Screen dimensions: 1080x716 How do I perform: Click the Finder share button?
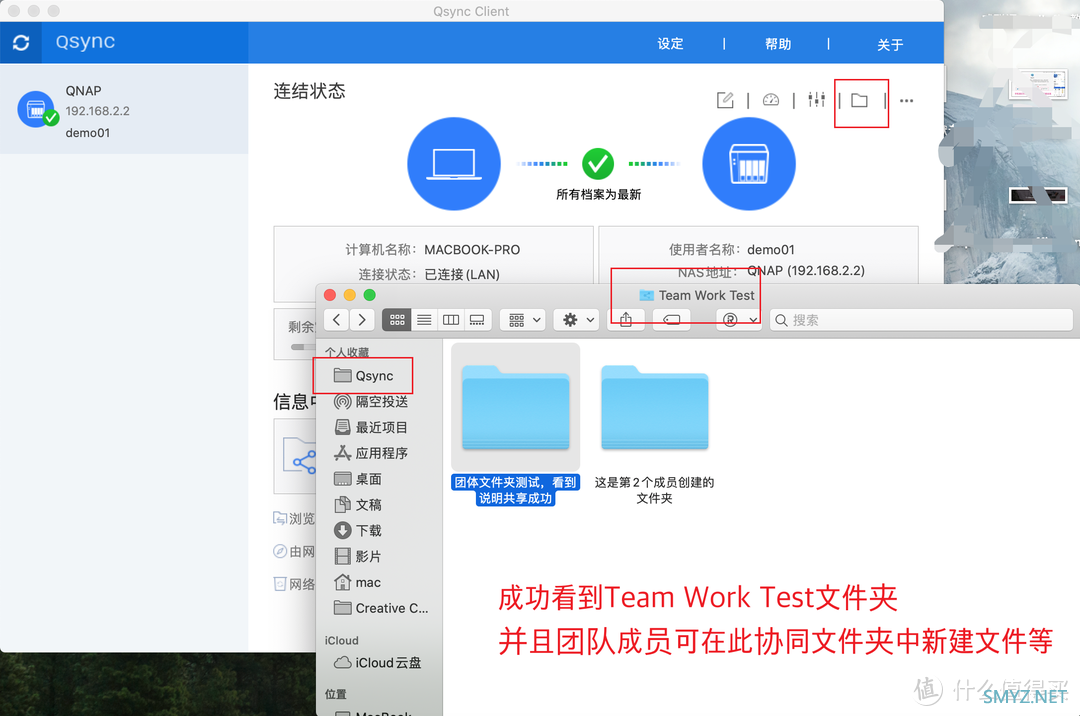(625, 319)
